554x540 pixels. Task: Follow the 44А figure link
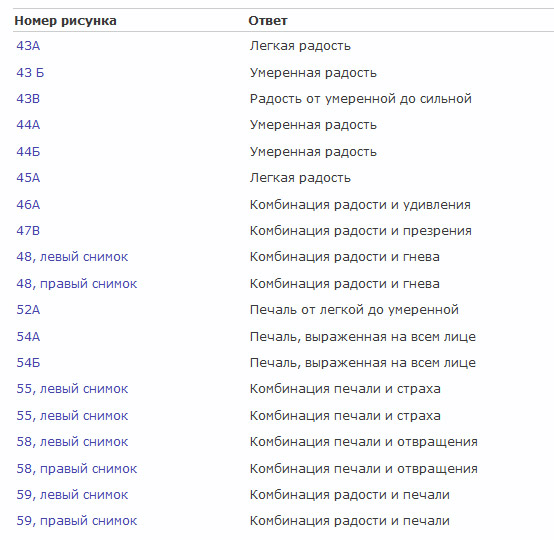28,125
